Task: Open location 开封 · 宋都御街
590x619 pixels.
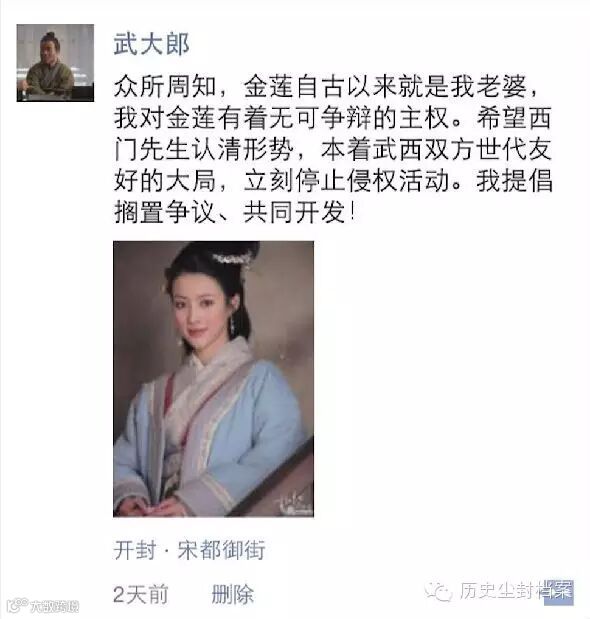Action: click(189, 550)
